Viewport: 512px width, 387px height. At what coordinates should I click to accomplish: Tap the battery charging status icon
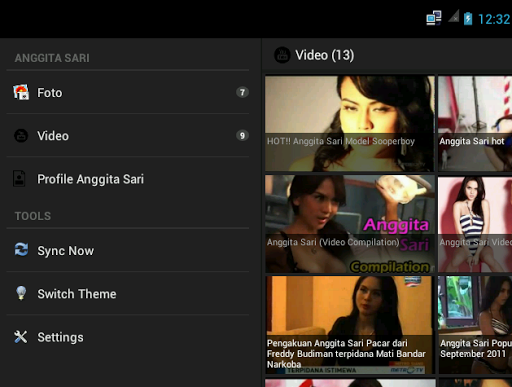tap(468, 18)
